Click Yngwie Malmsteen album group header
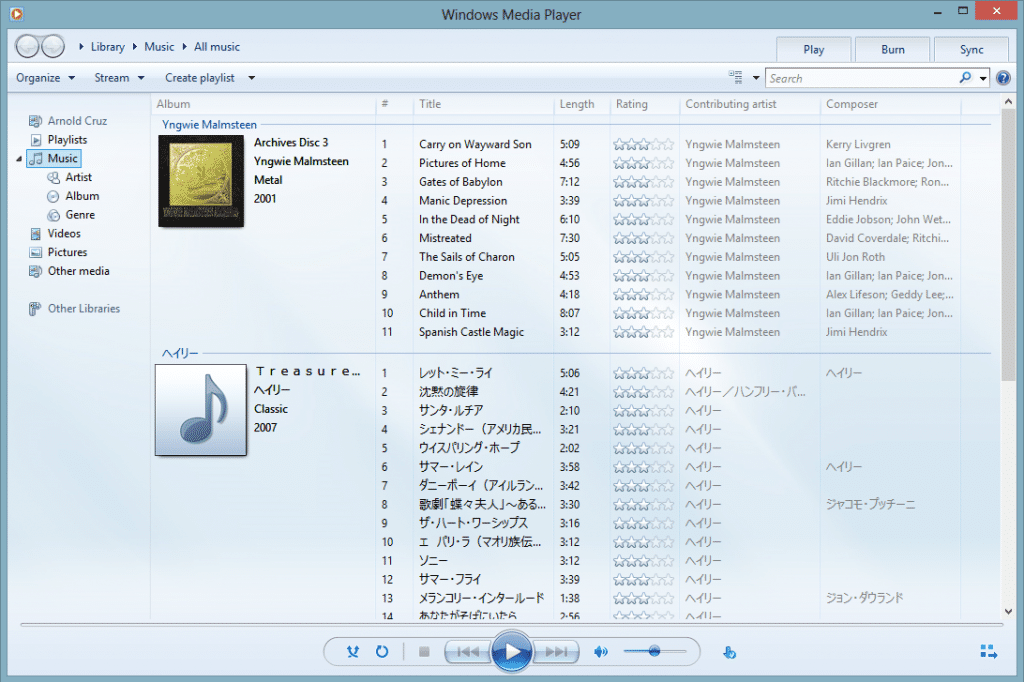Image resolution: width=1024 pixels, height=682 pixels. pyautogui.click(x=209, y=124)
